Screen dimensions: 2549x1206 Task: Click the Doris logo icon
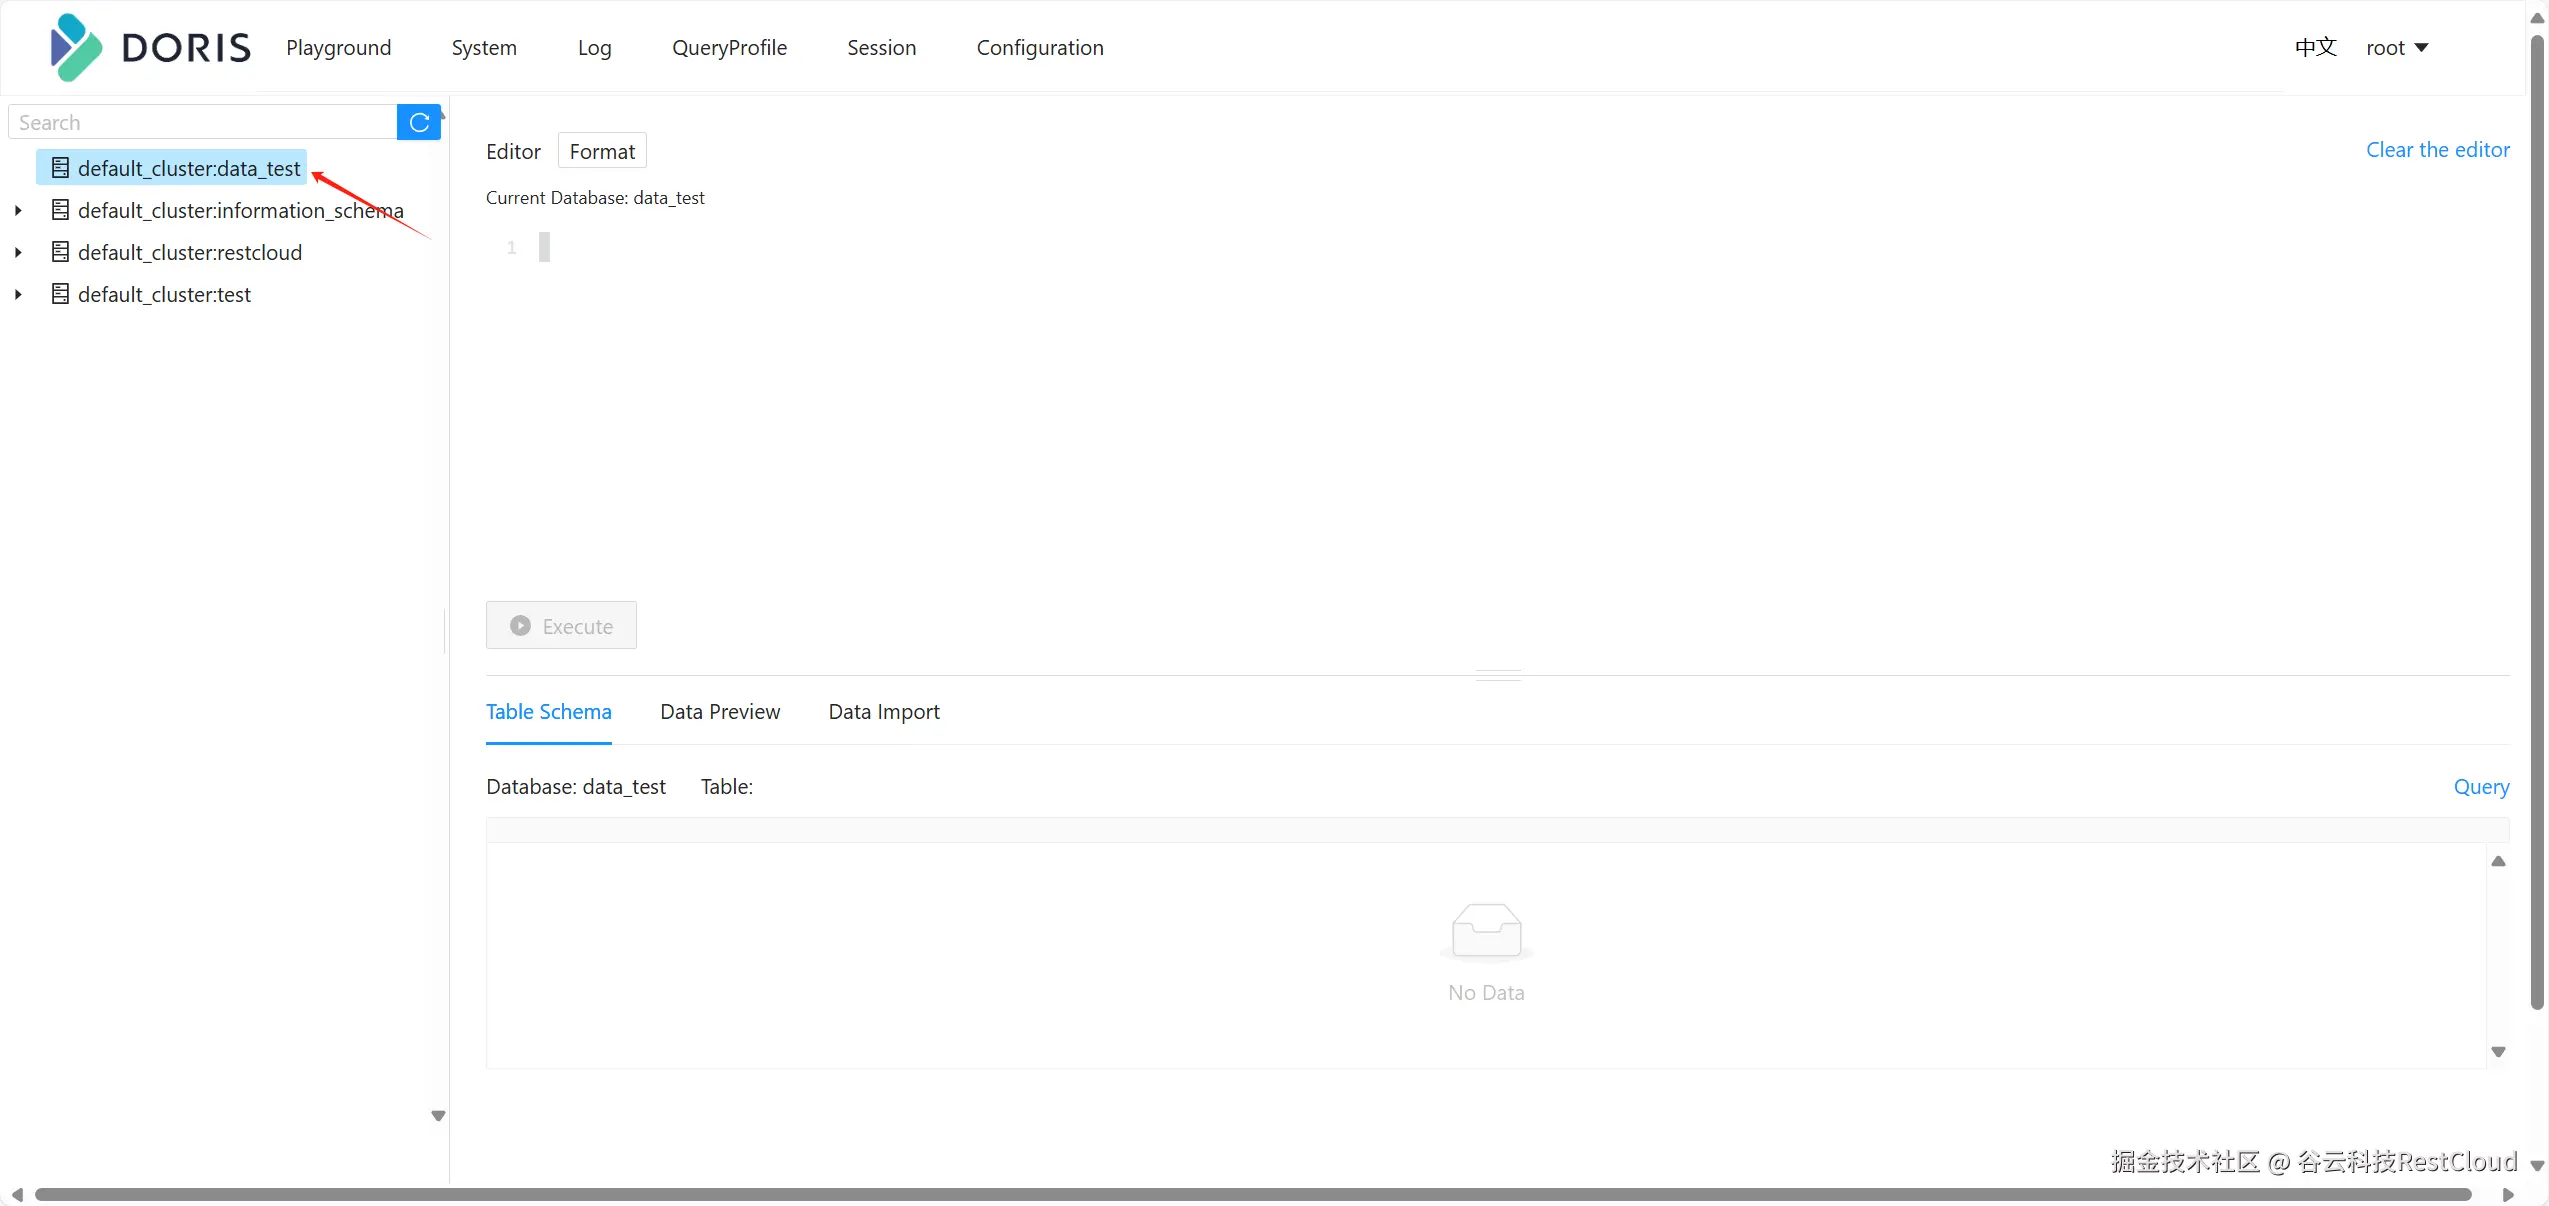tap(76, 47)
